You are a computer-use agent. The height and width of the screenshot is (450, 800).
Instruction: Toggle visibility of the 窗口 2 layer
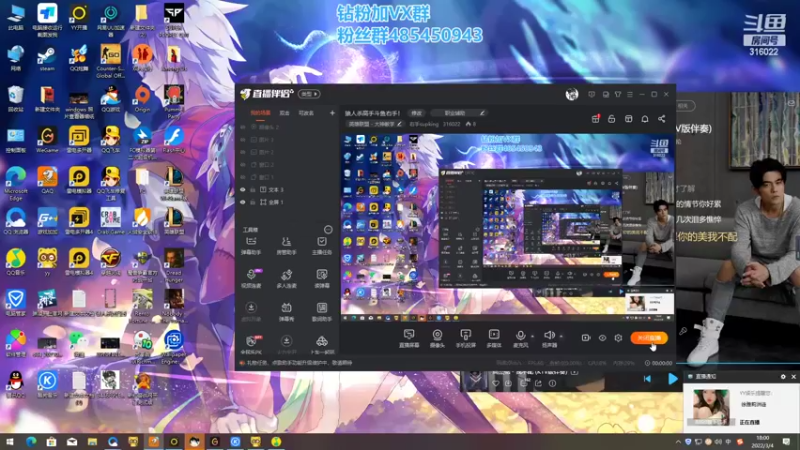pos(243,164)
